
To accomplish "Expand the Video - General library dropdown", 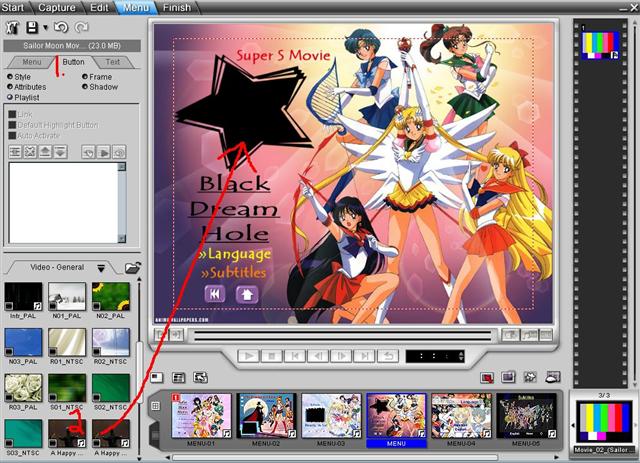I will point(101,268).
